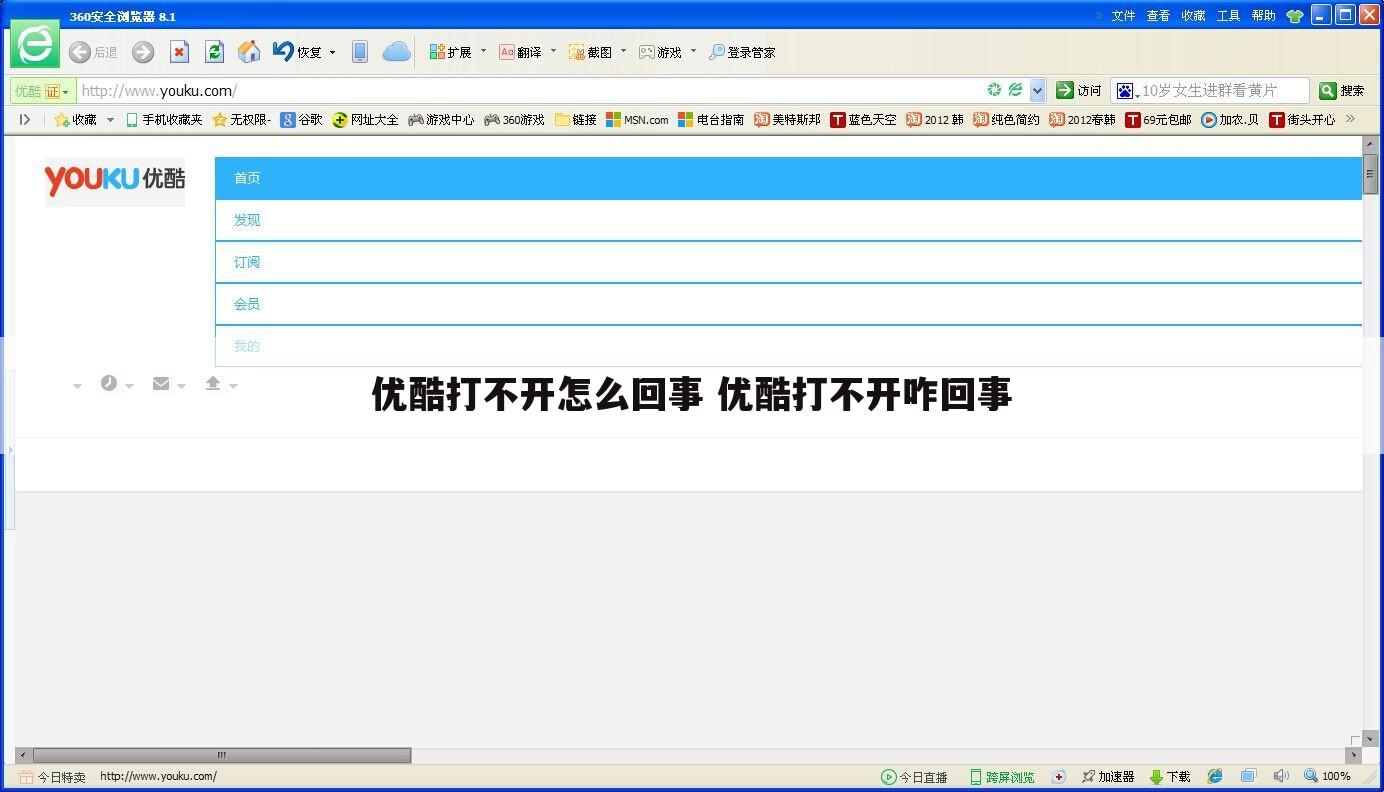
Task: Click the 优酷 证 site certificate badge
Action: pyautogui.click(x=42, y=91)
